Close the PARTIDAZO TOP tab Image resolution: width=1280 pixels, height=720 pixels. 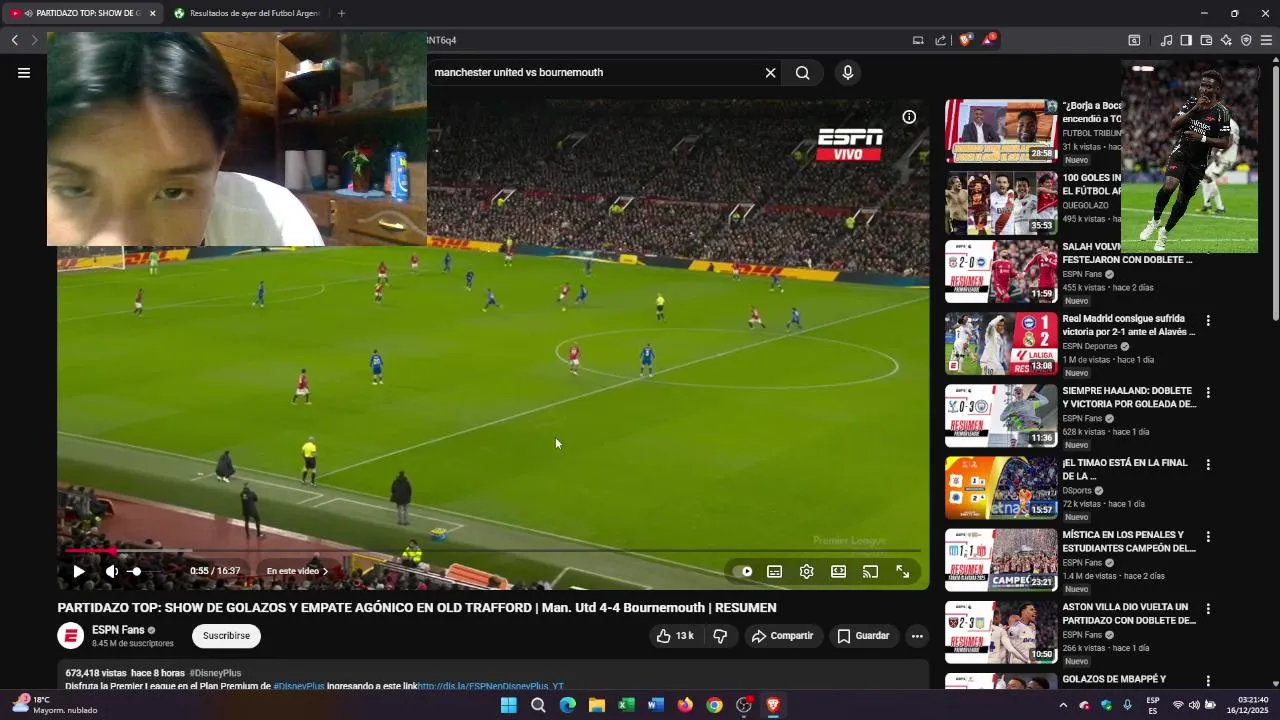(153, 13)
